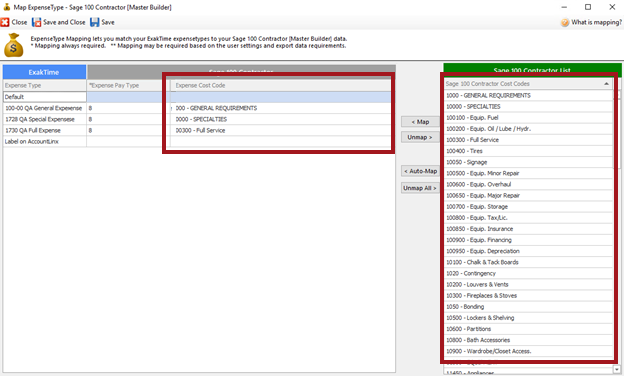Click pay type cell for QA General Expense
This screenshot has height=376, width=624.
coord(125,108)
